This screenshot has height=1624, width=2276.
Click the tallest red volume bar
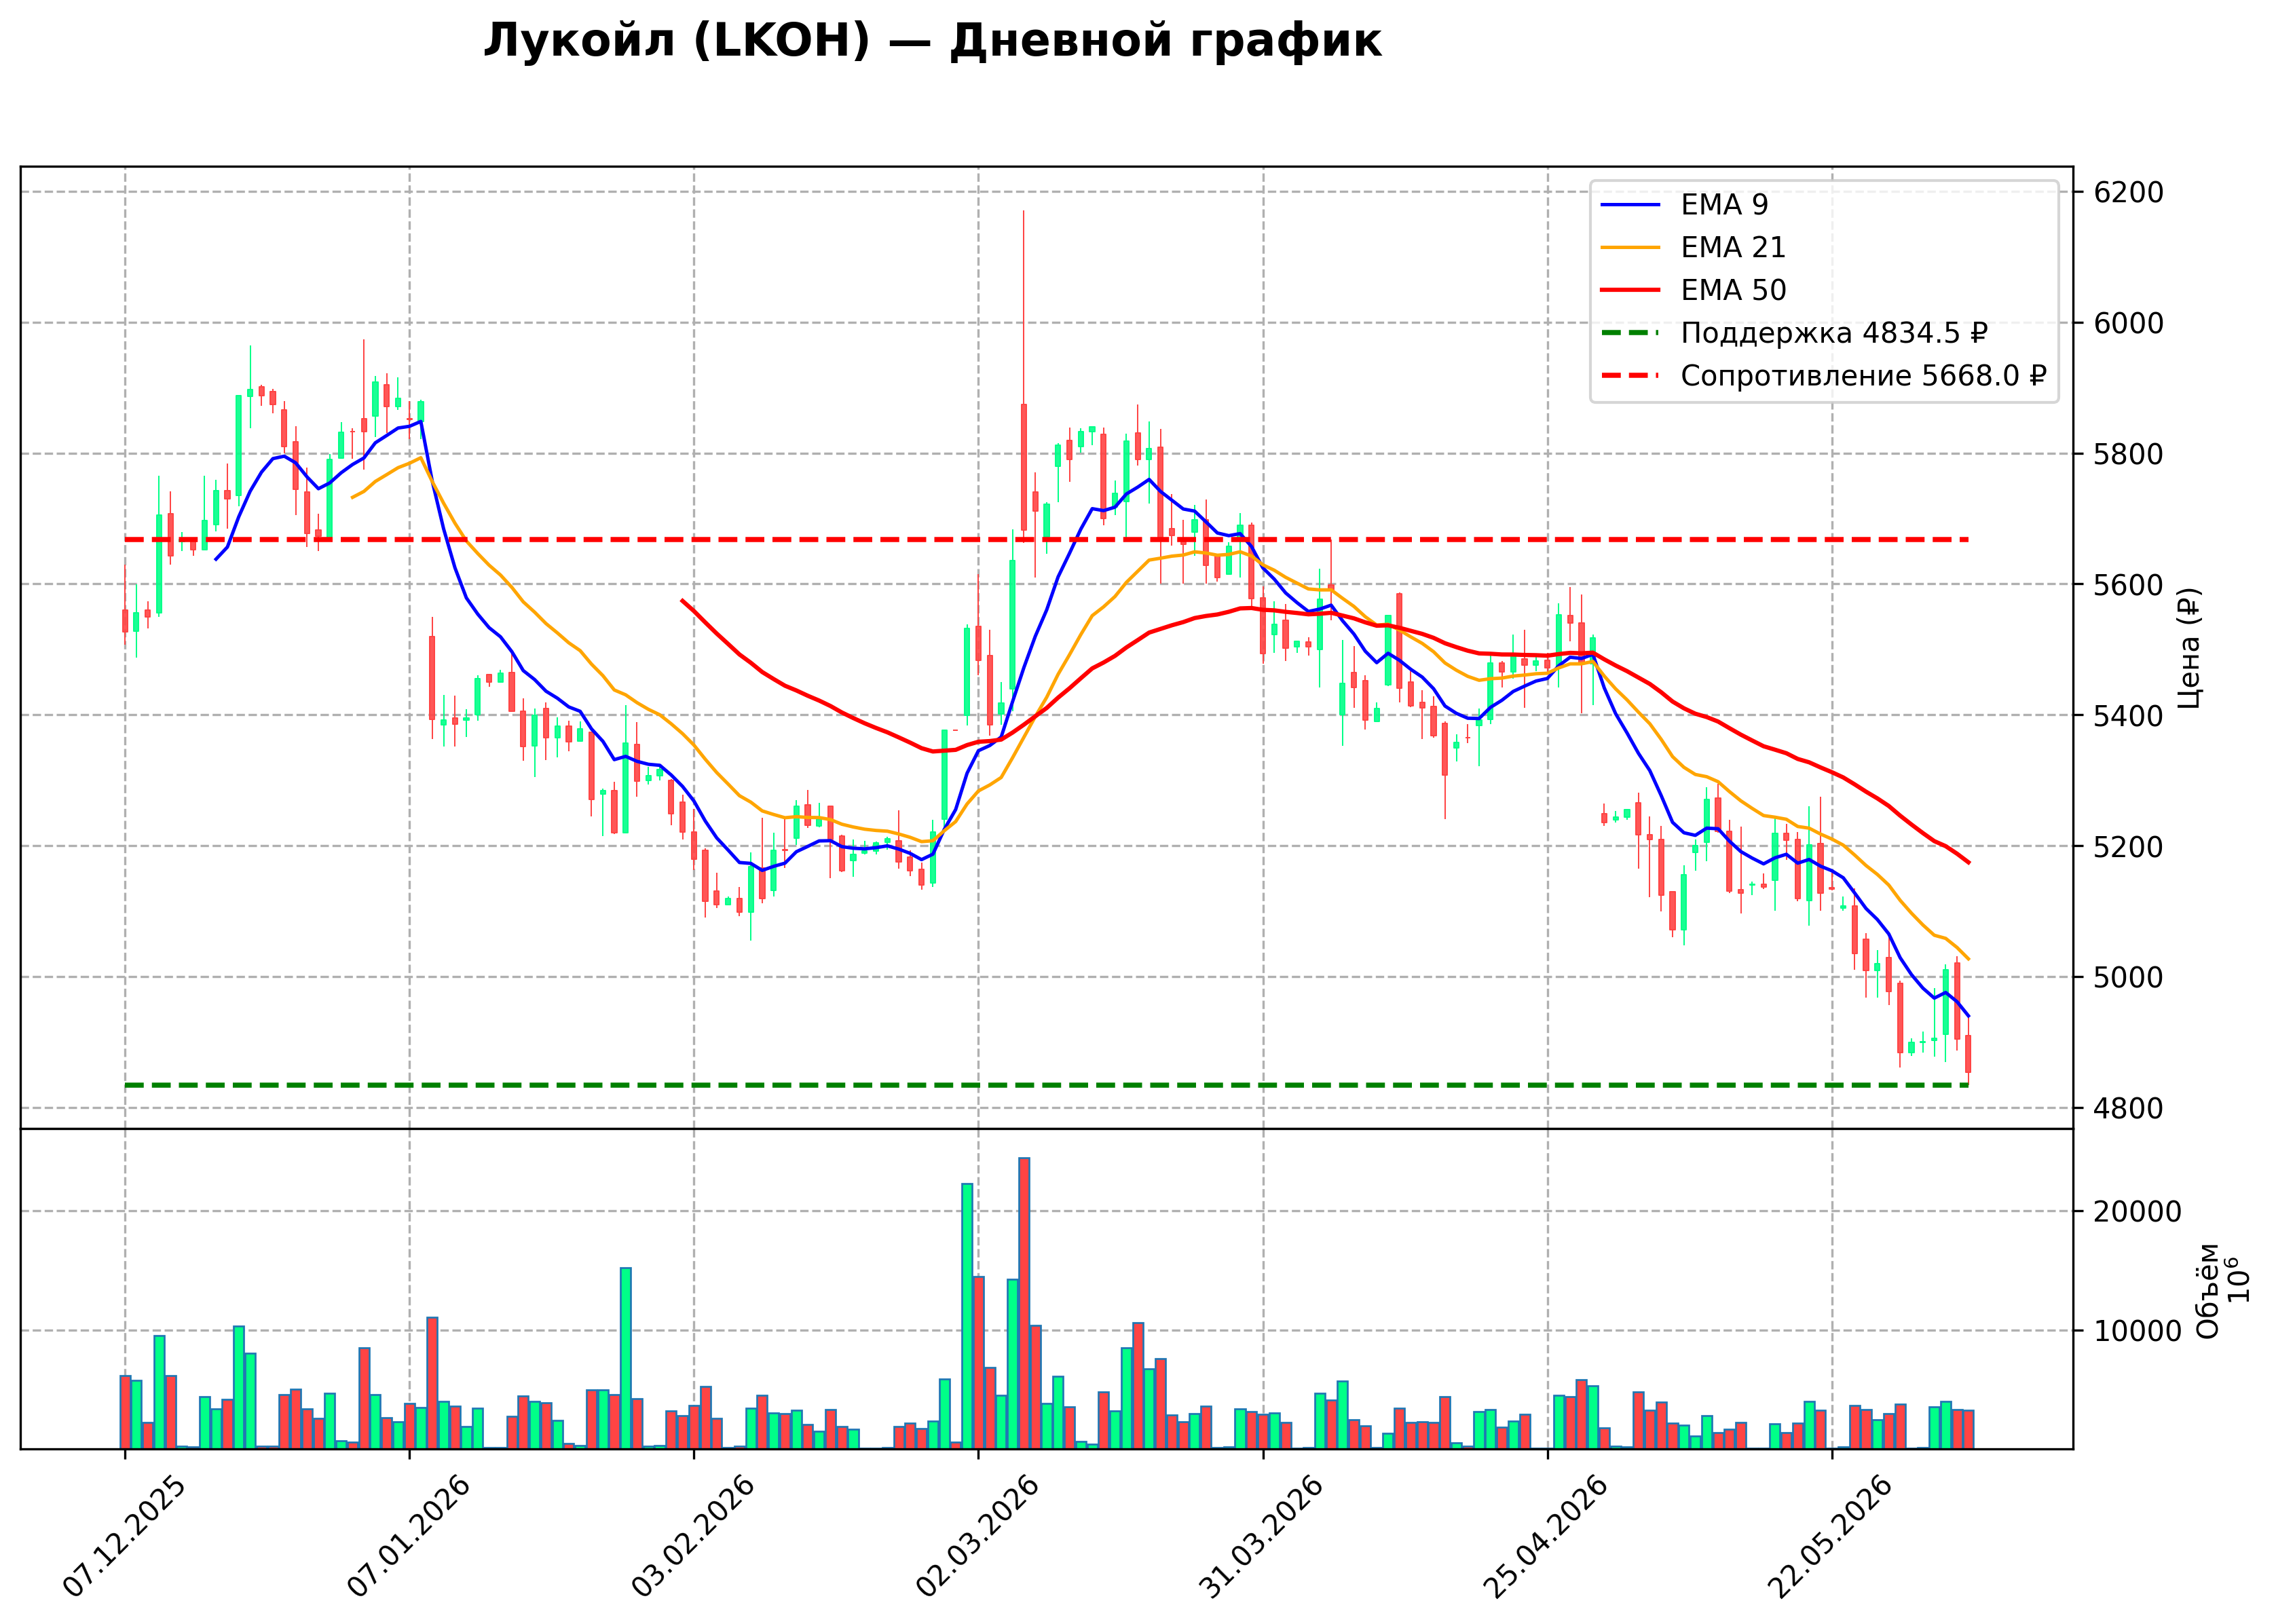tap(1024, 1303)
